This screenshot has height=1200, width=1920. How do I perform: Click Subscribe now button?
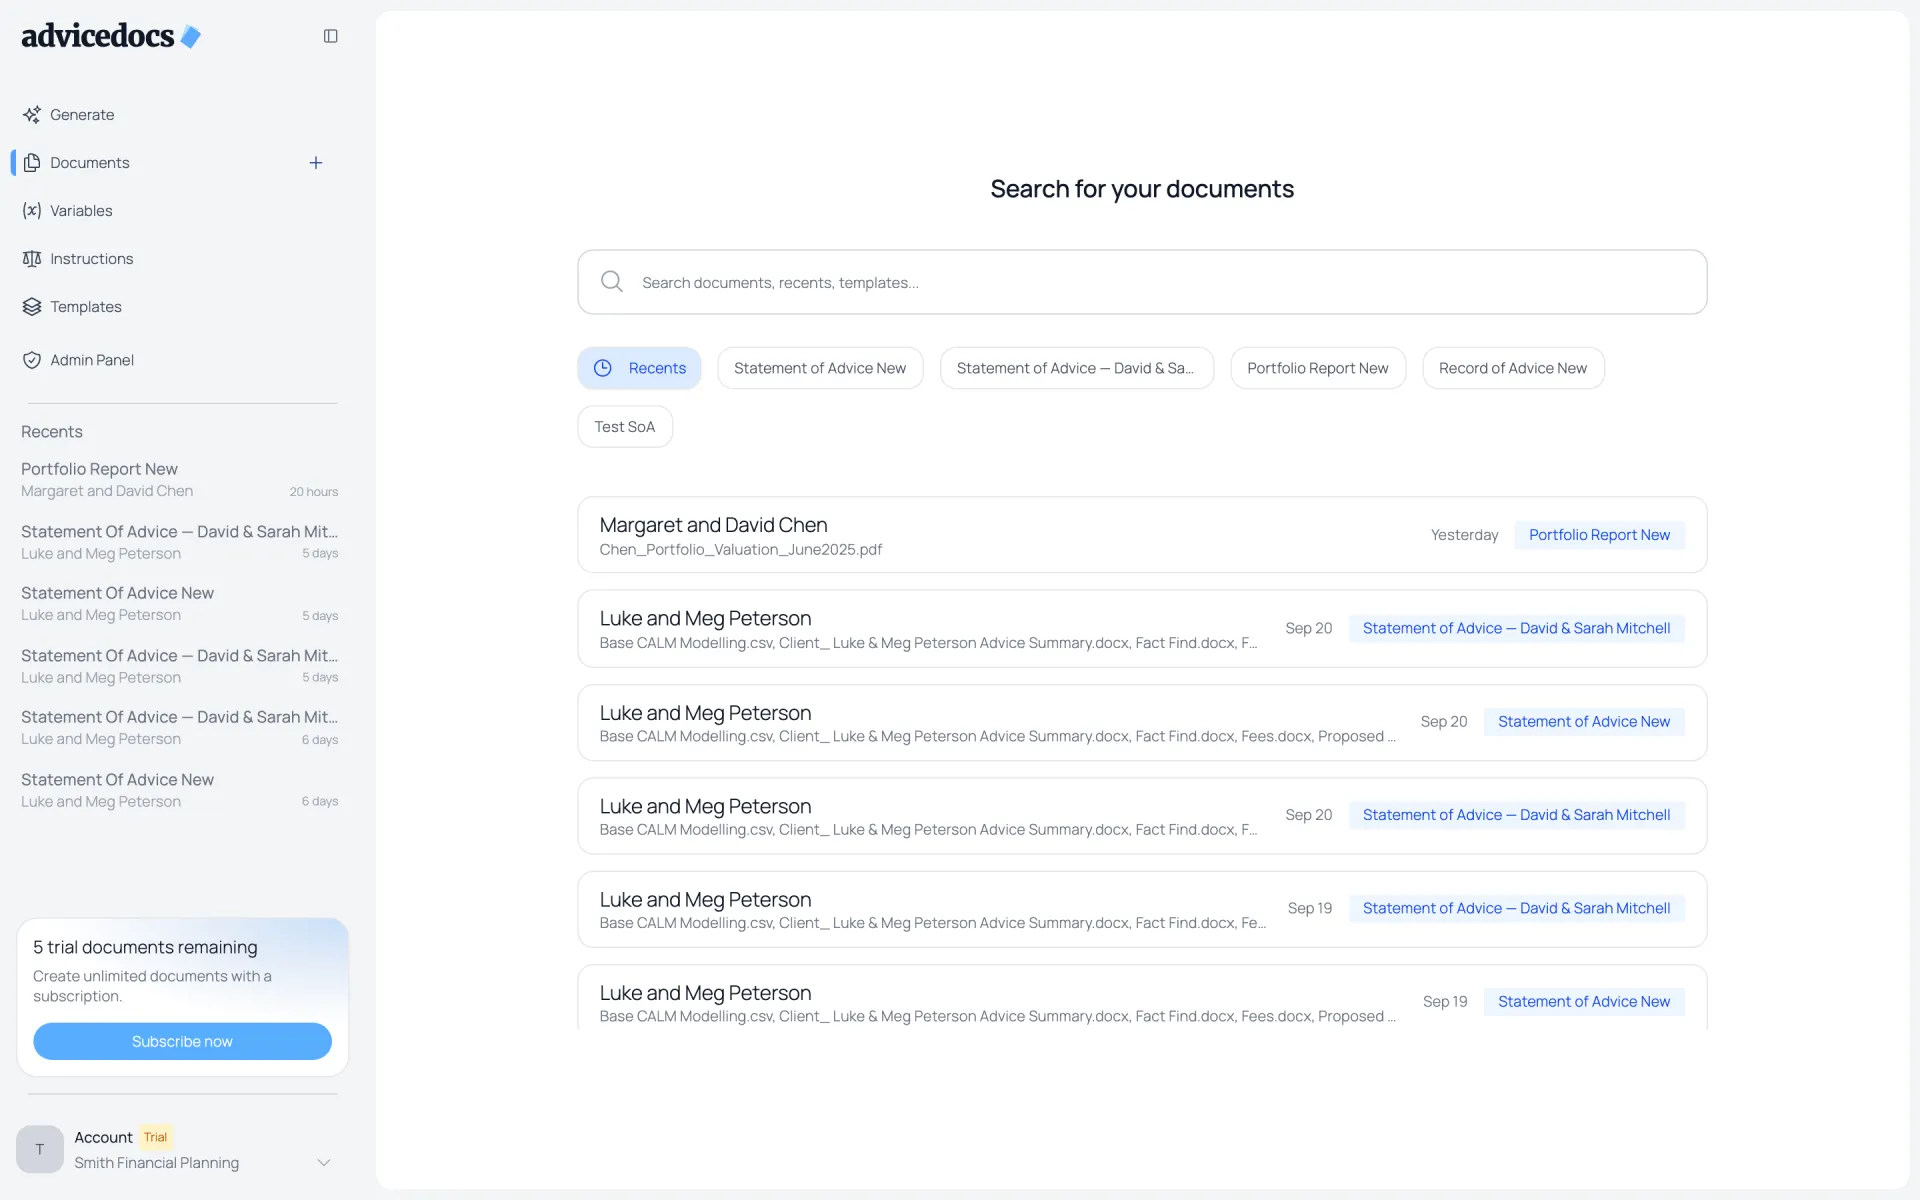182,1041
